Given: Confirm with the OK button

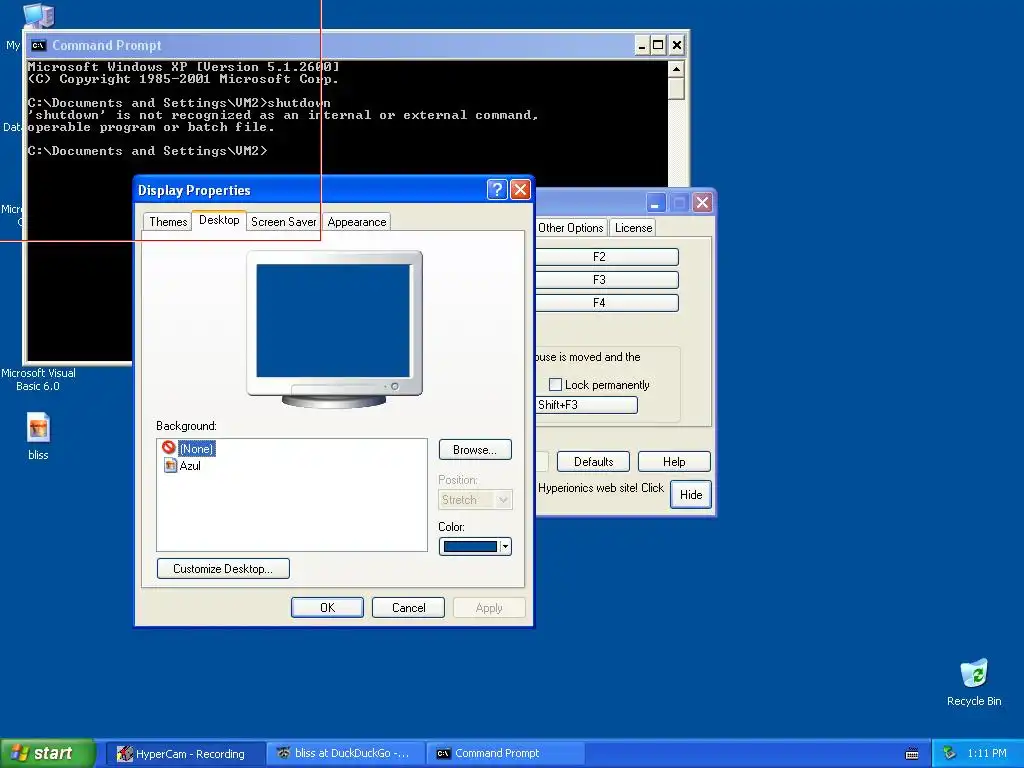Looking at the screenshot, I should (x=327, y=607).
